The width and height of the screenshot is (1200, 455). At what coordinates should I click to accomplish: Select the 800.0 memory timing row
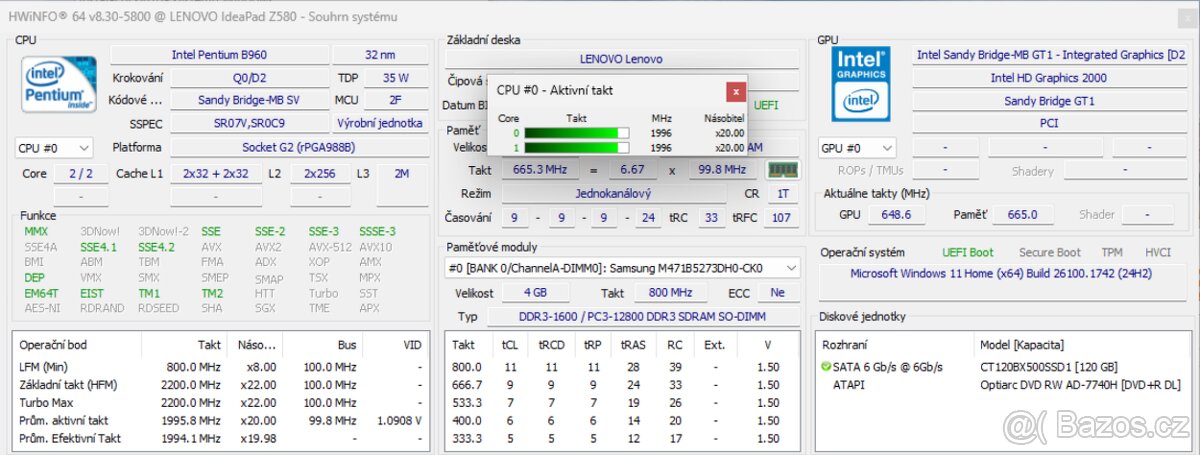pos(622,368)
